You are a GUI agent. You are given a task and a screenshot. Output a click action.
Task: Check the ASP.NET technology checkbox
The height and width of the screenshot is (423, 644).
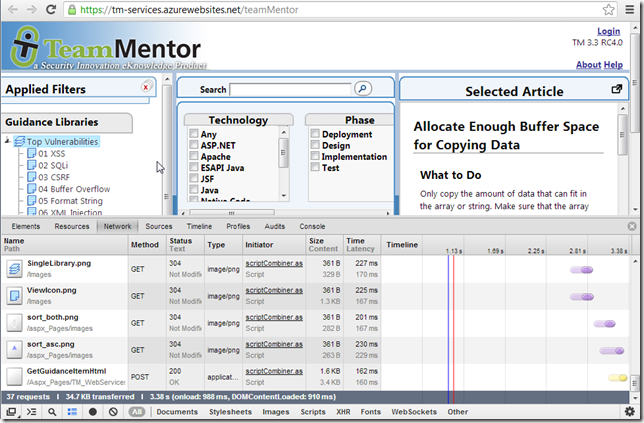(194, 146)
